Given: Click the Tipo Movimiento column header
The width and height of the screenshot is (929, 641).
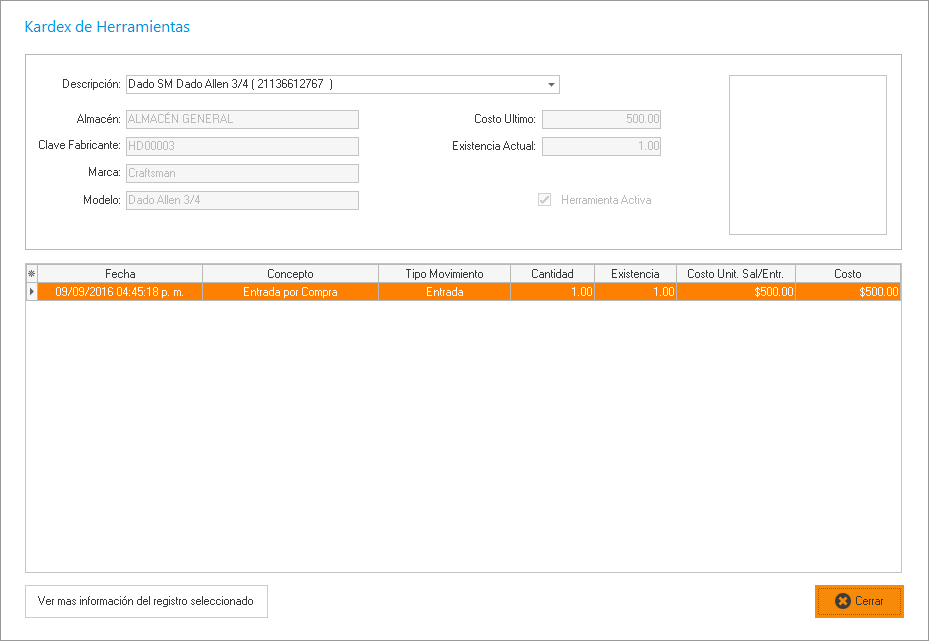Looking at the screenshot, I should 444,273.
